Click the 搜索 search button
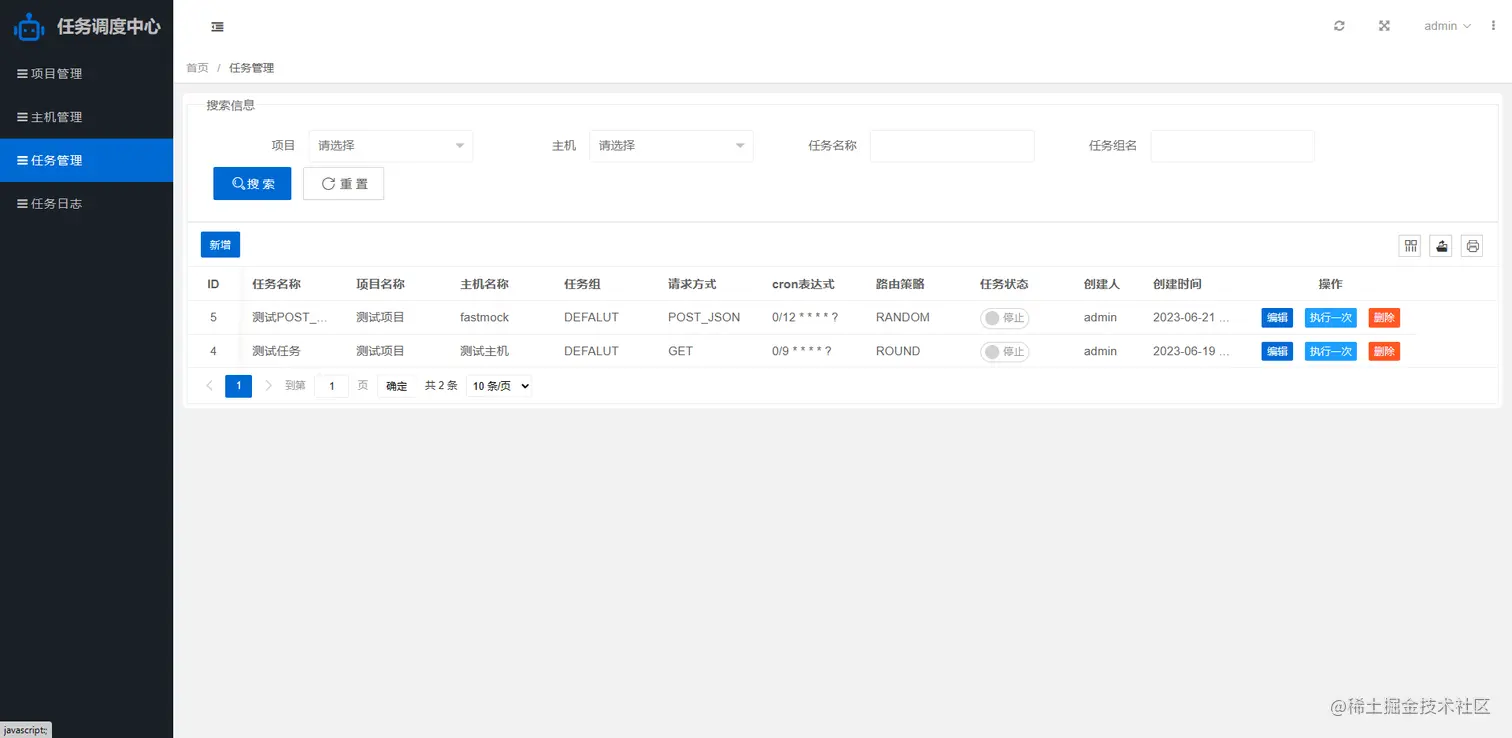 click(x=252, y=184)
